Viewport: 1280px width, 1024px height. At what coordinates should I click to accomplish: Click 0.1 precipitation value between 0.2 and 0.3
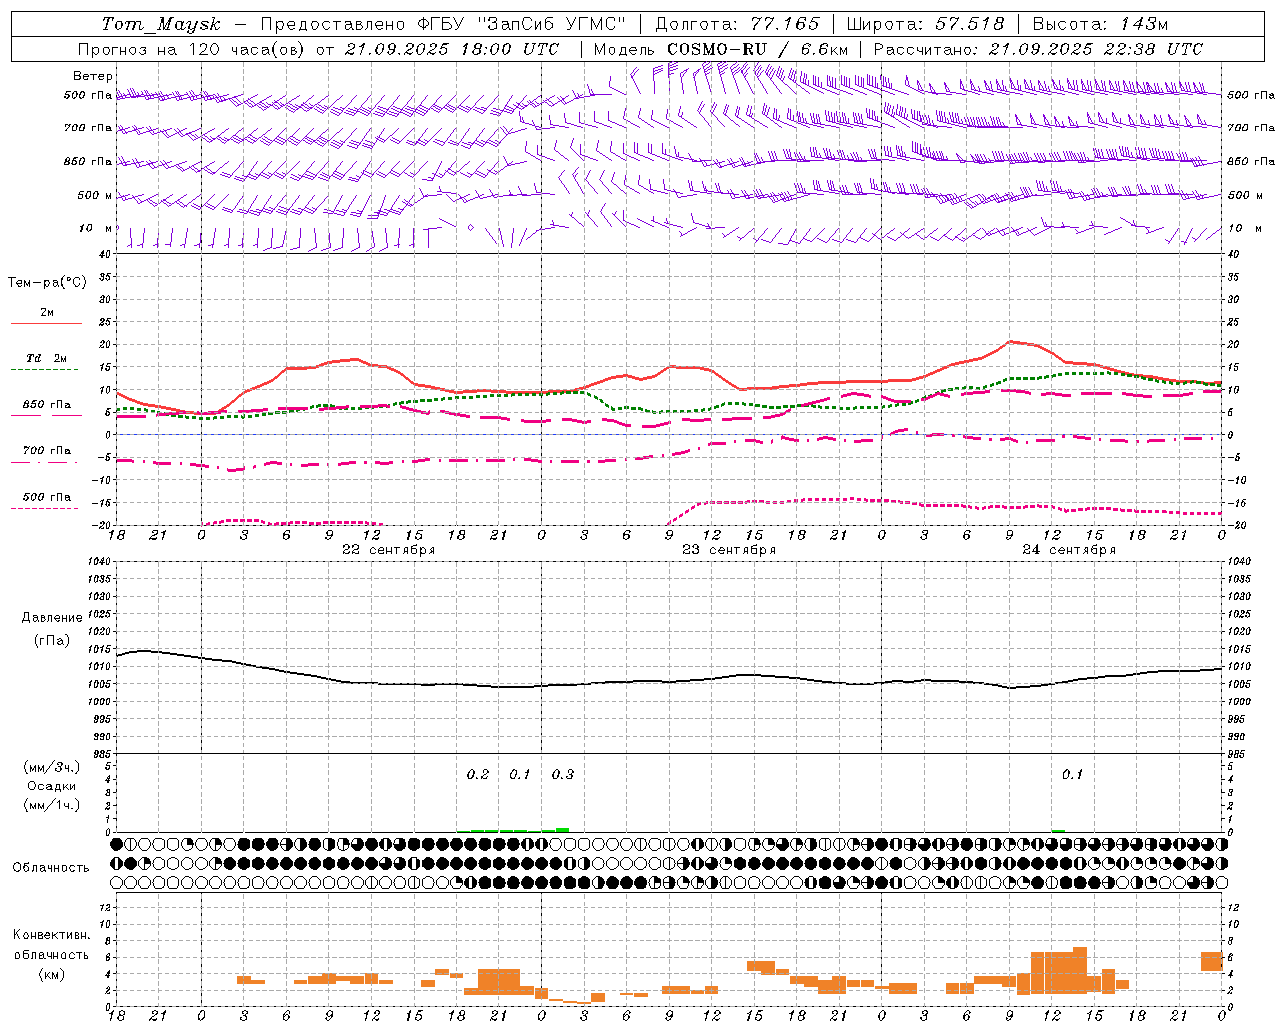(520, 774)
